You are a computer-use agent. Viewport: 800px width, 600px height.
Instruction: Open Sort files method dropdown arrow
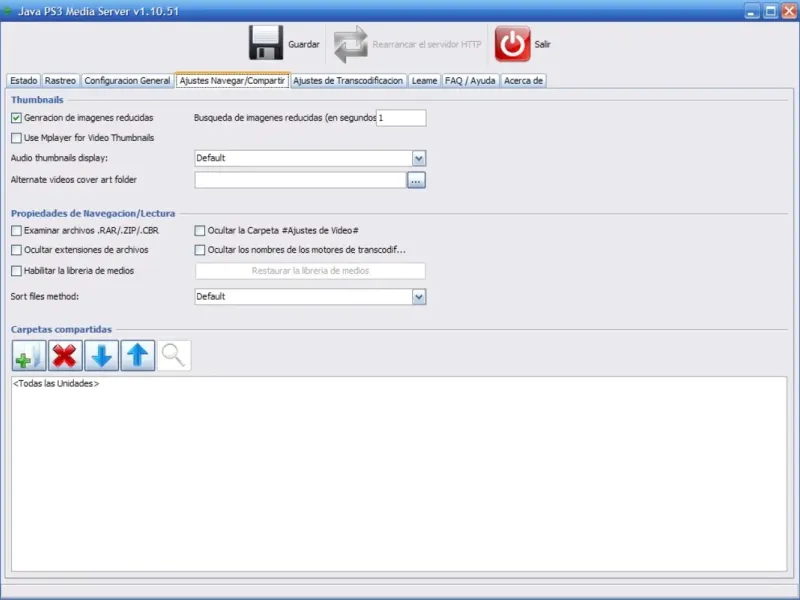click(419, 296)
